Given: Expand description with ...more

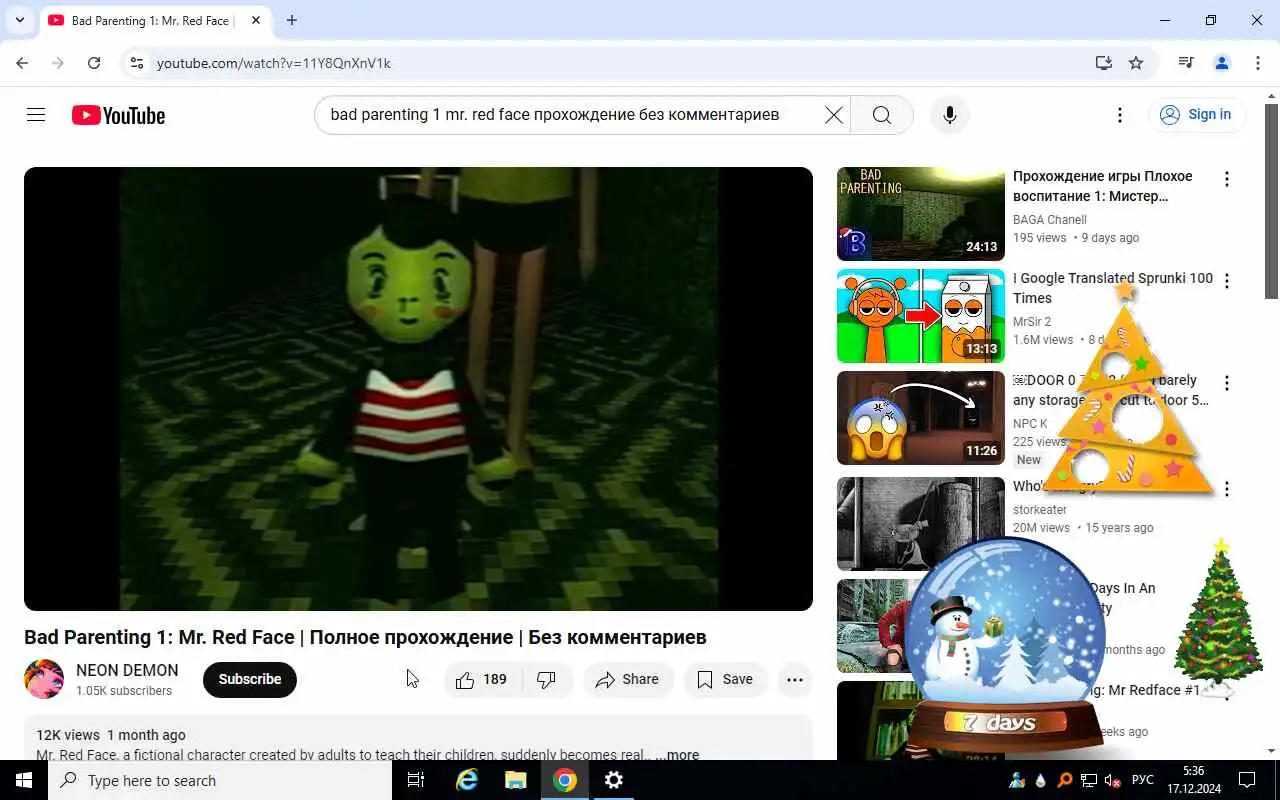Looking at the screenshot, I should tap(678, 755).
